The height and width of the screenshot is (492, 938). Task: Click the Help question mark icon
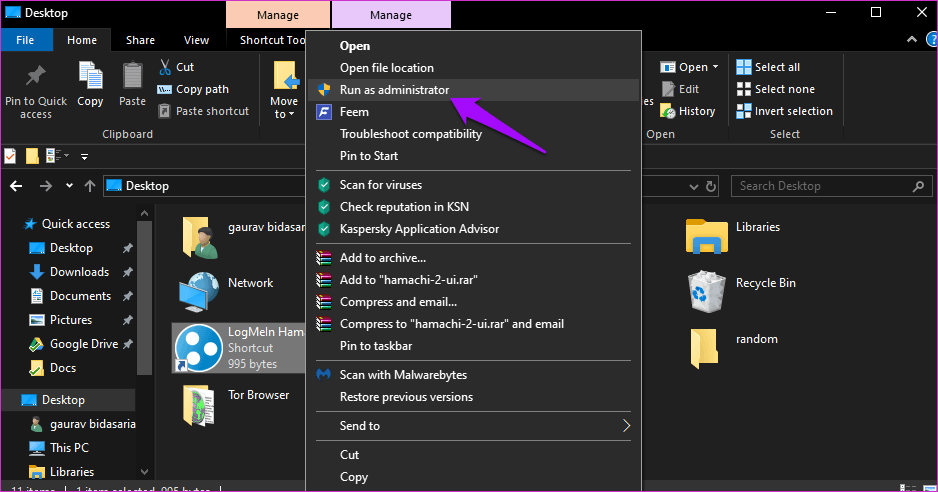(932, 40)
